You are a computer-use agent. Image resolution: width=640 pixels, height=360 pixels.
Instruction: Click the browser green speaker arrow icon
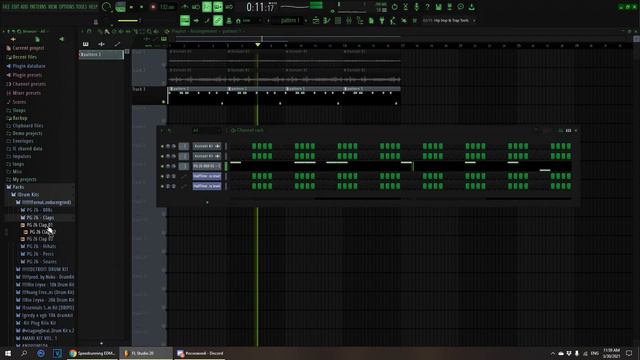click(61, 39)
